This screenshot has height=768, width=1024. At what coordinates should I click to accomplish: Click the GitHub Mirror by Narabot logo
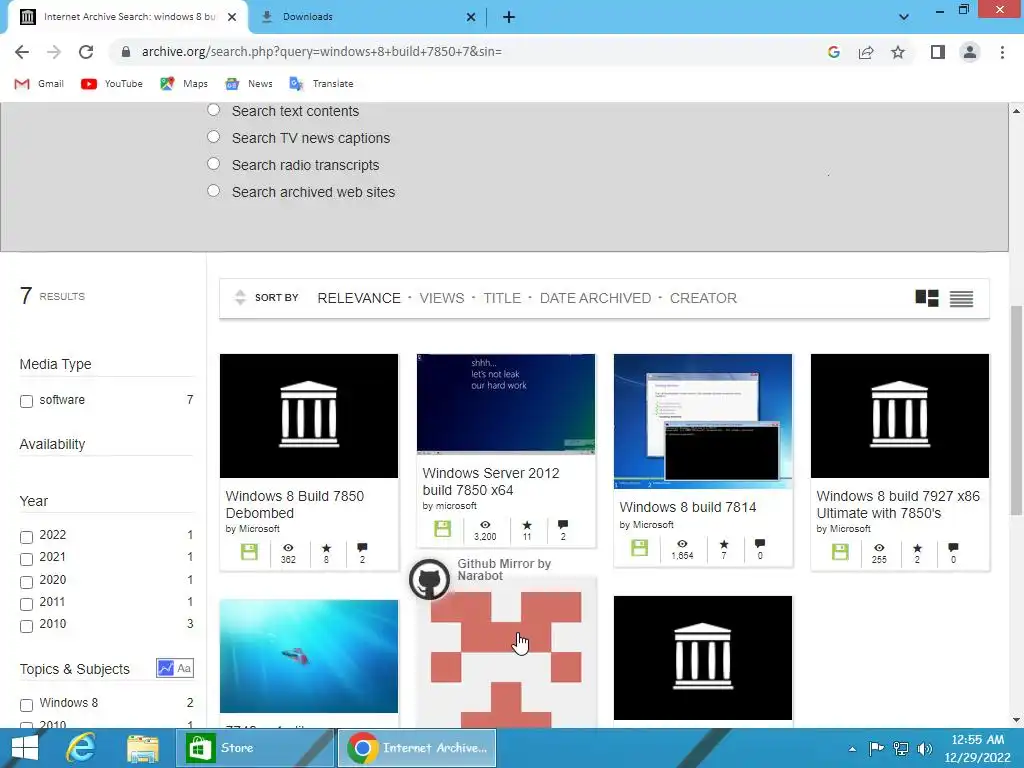click(x=429, y=578)
